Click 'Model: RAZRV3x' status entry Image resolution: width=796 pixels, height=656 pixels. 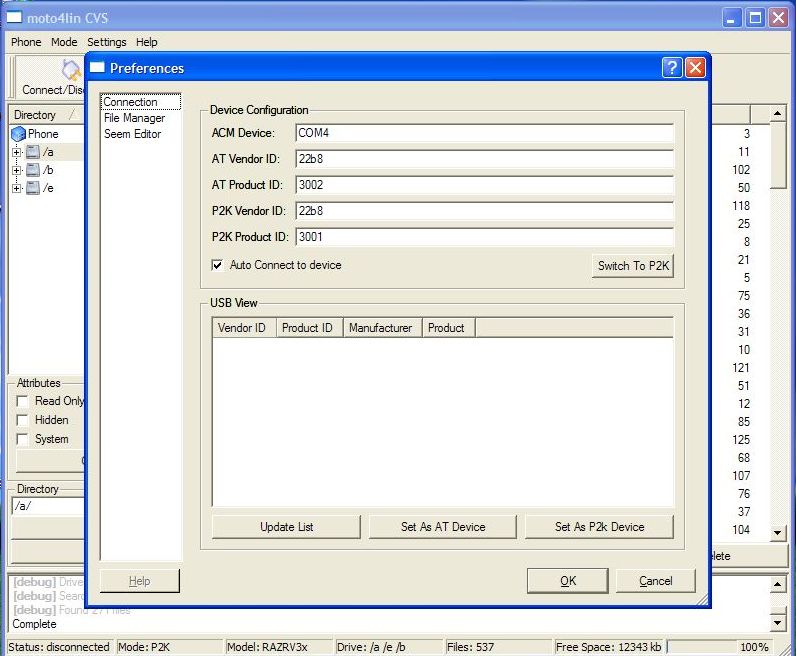coord(267,647)
